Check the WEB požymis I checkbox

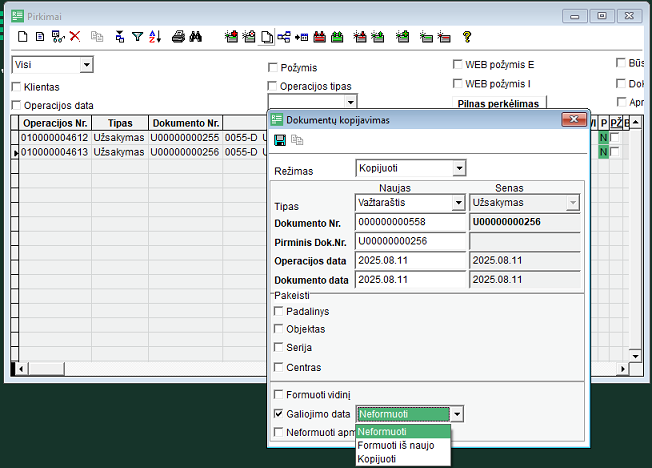point(457,83)
